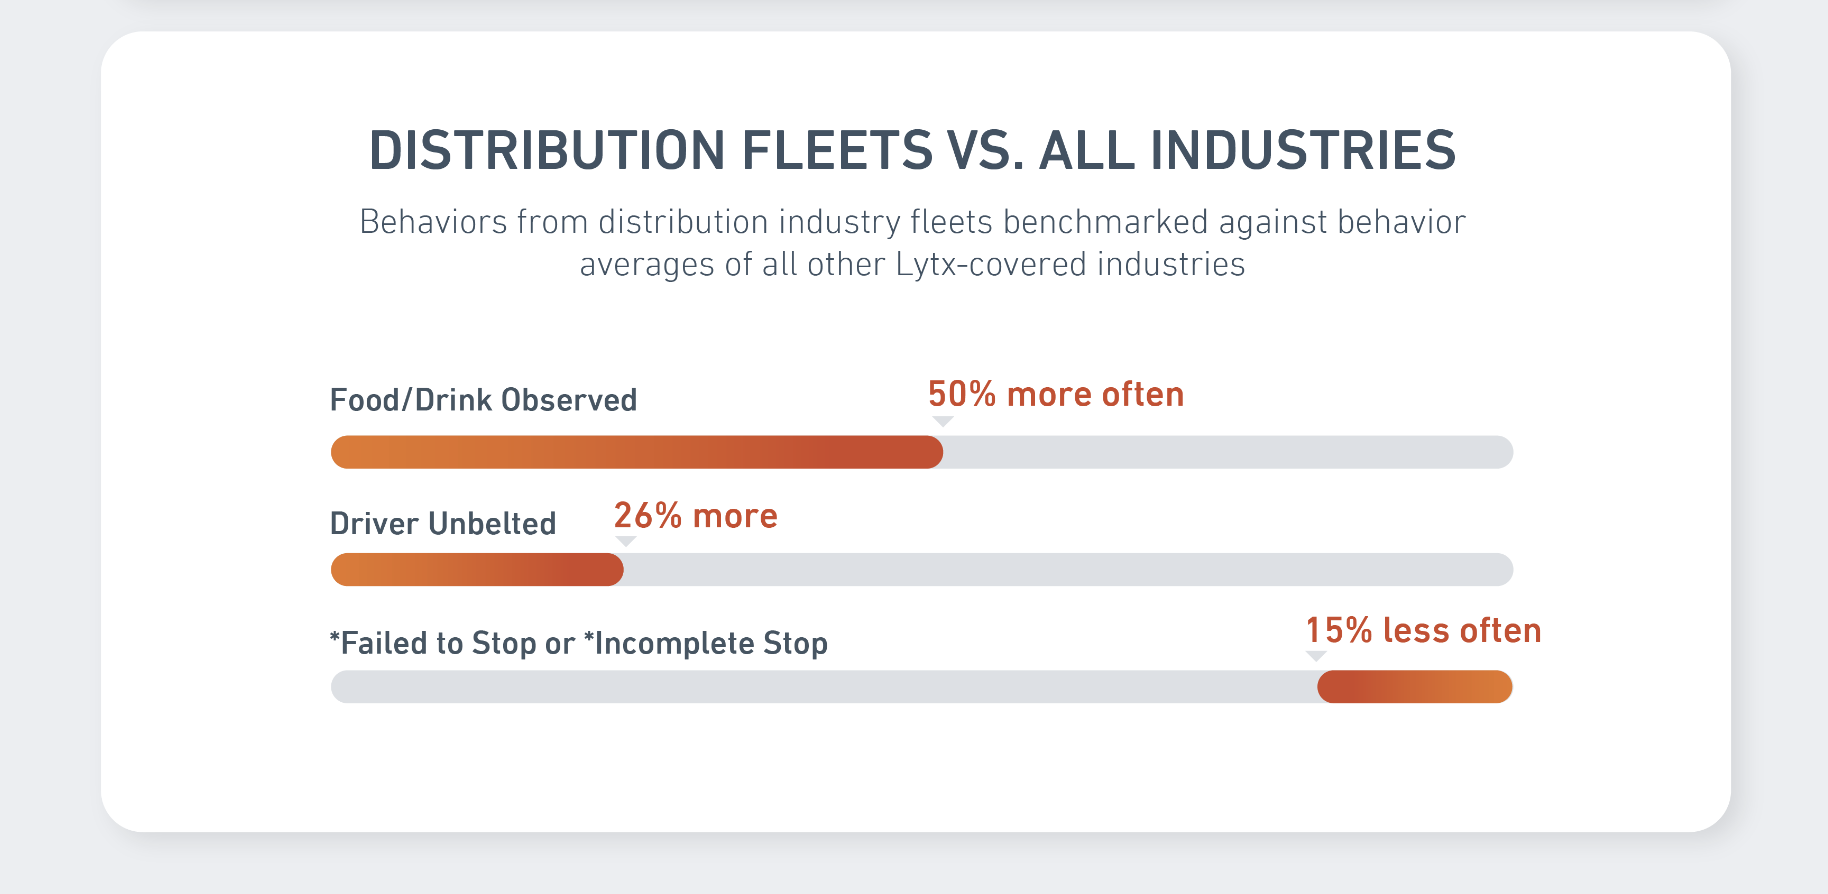Click the gray track of Food/Drink Observed bar
Image resolution: width=1828 pixels, height=894 pixels.
tap(1227, 452)
